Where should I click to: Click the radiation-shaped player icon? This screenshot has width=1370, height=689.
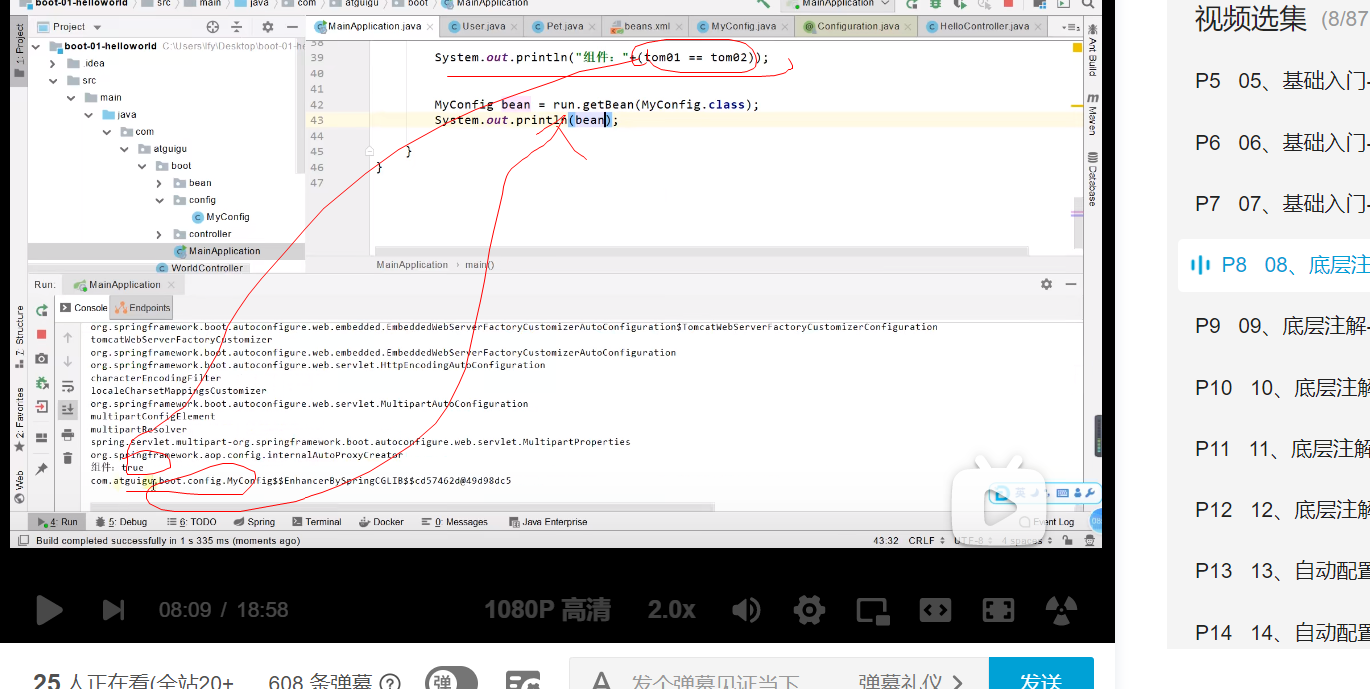tap(1061, 609)
